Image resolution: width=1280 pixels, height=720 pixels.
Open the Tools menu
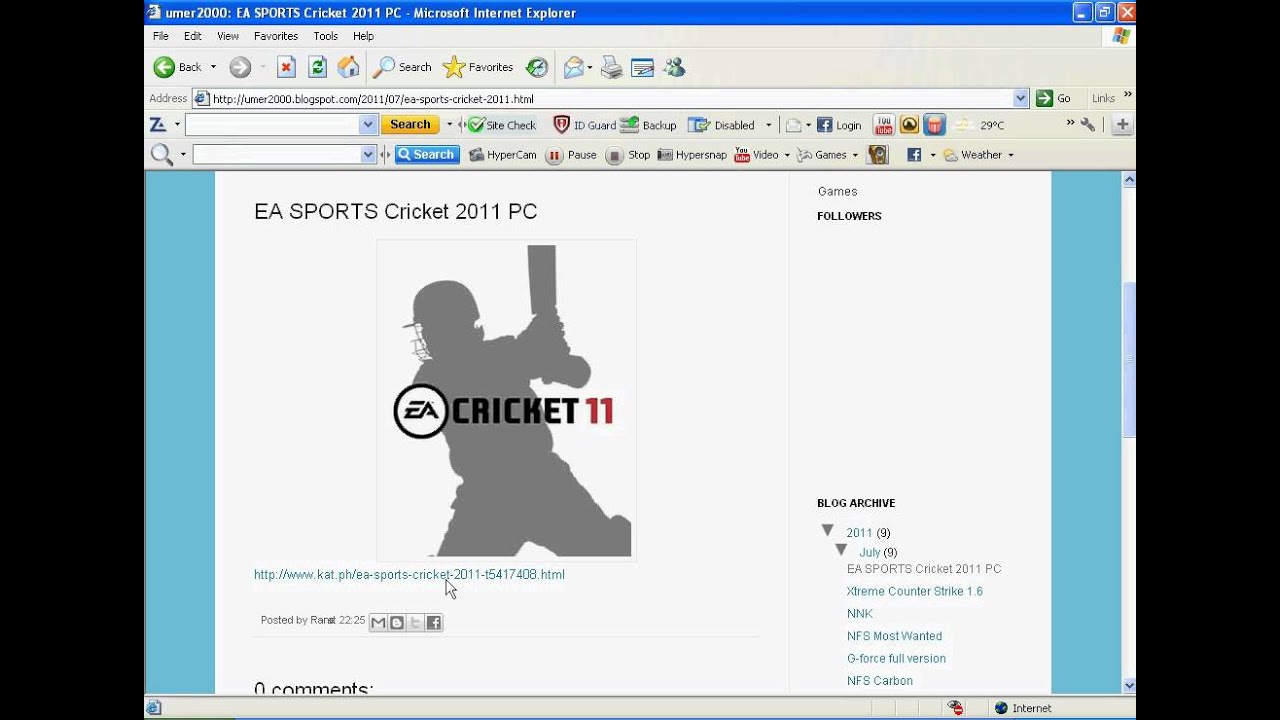point(326,36)
